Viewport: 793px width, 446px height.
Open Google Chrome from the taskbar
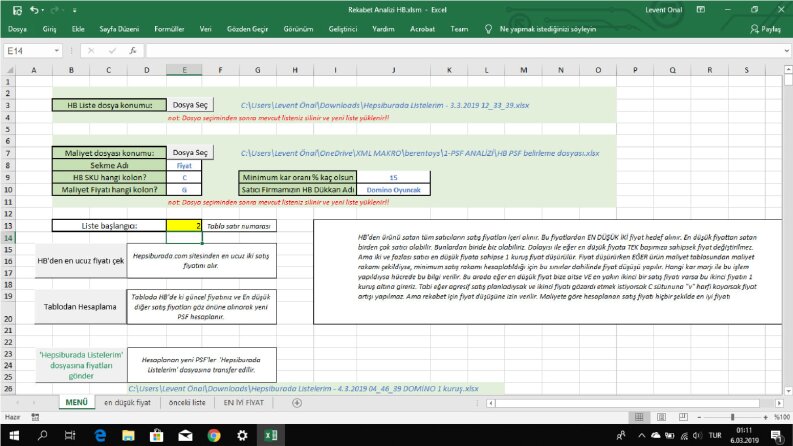[x=214, y=435]
